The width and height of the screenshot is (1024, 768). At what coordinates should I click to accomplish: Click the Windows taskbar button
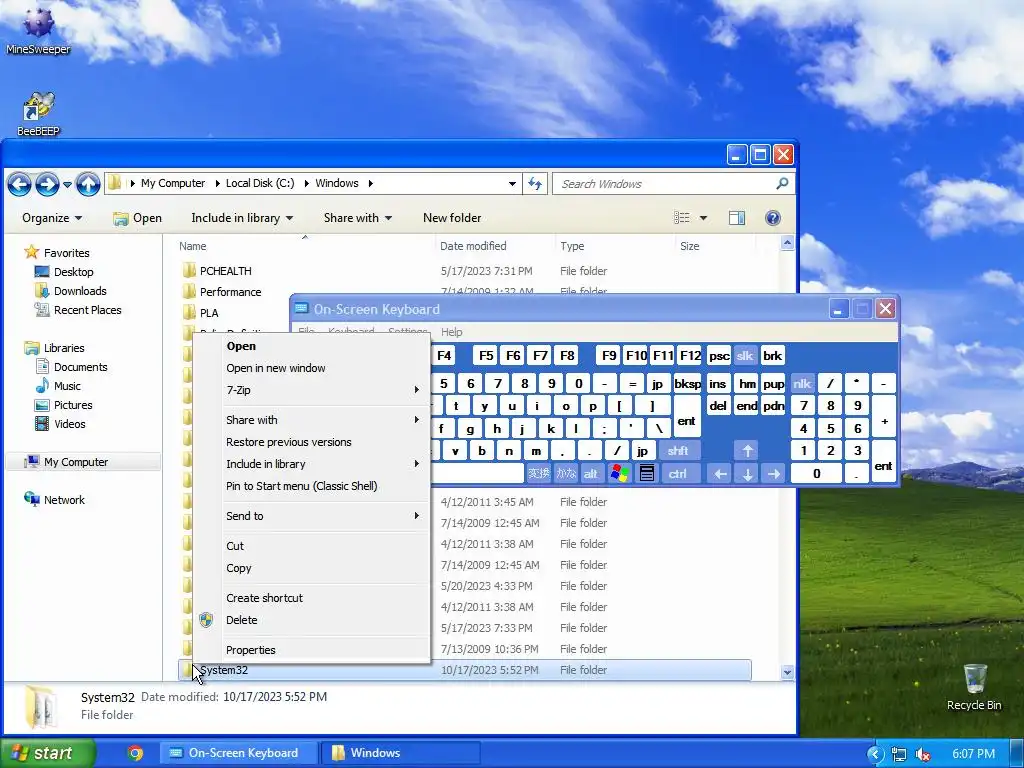[x=400, y=753]
